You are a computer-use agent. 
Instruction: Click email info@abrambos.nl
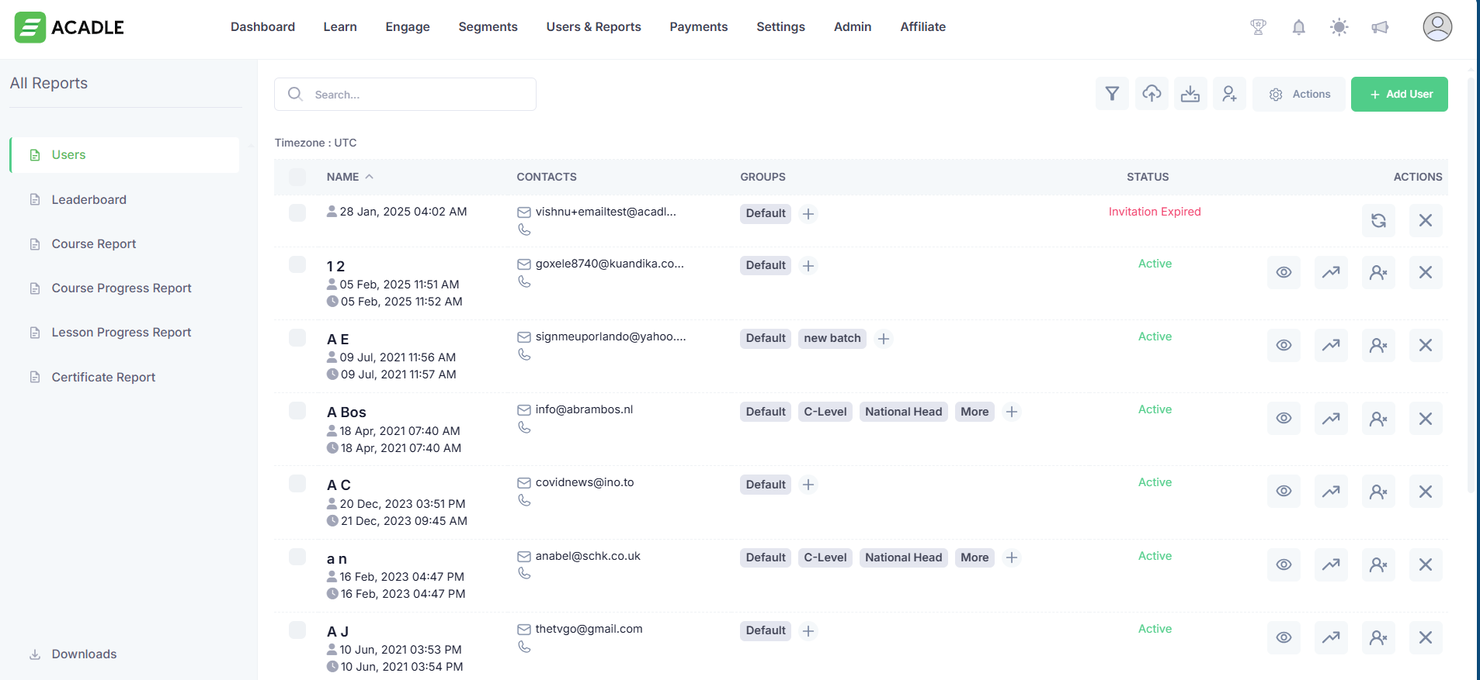pos(584,410)
